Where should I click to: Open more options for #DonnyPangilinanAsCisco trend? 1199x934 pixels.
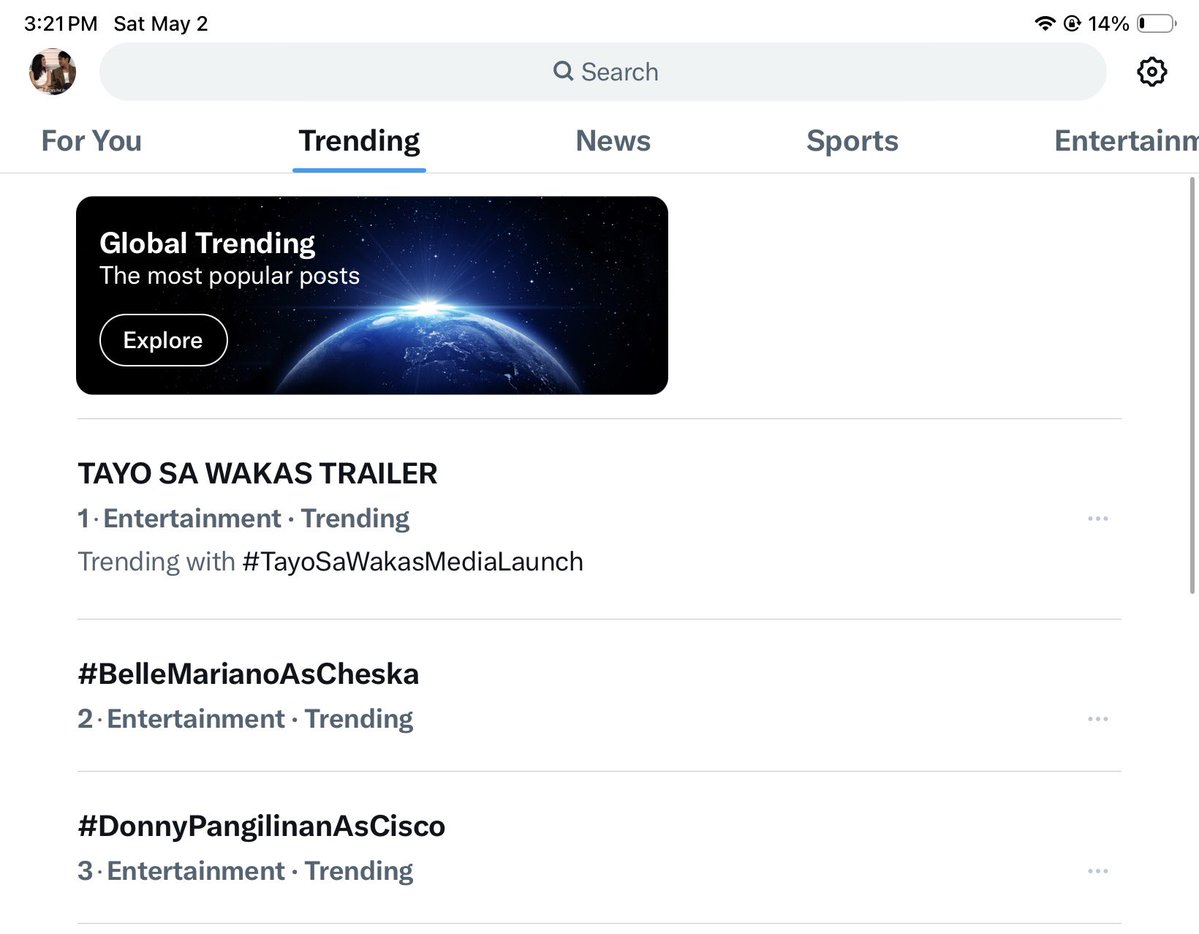pyautogui.click(x=1098, y=871)
